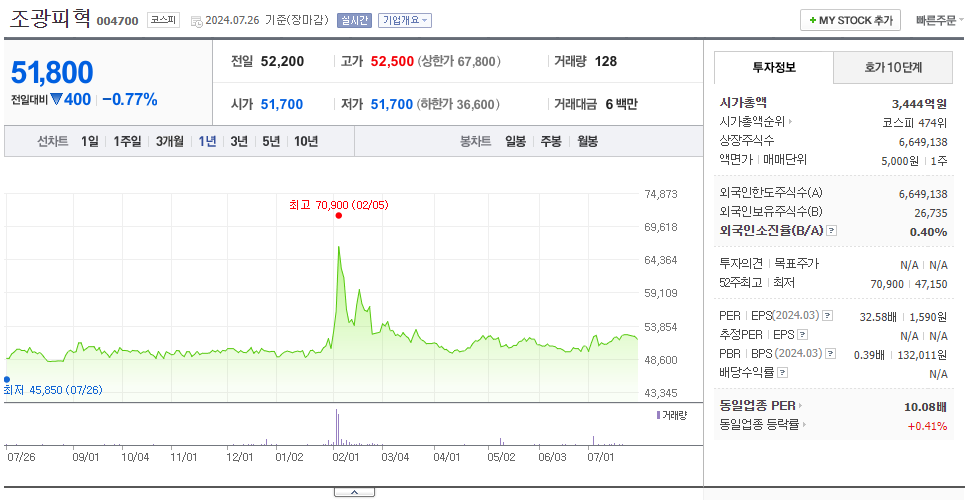Click the 하한가 36,600 text
The image size is (968, 500).
(458, 104)
